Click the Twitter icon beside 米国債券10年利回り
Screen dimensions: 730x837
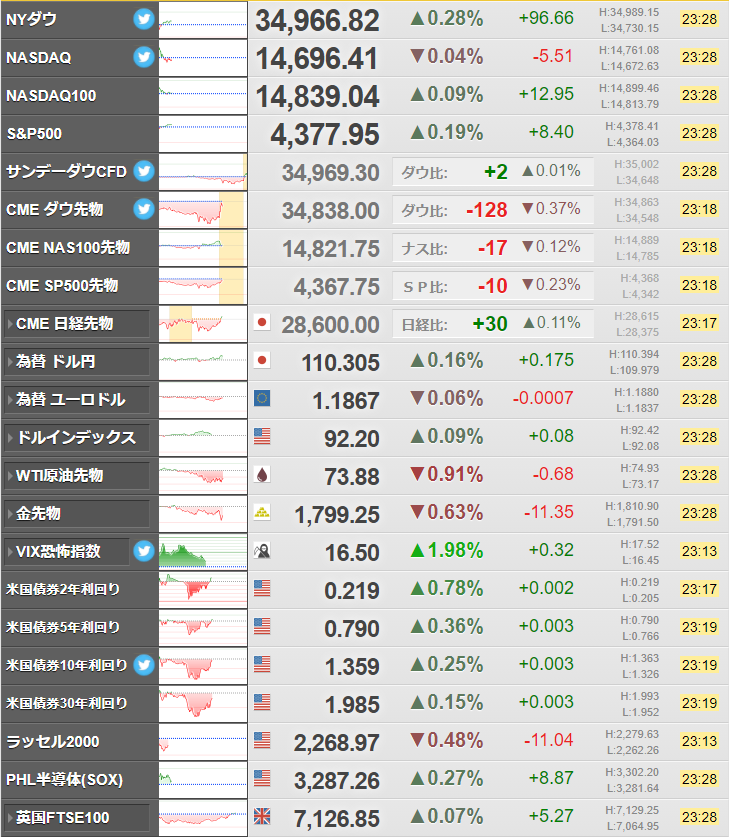144,665
